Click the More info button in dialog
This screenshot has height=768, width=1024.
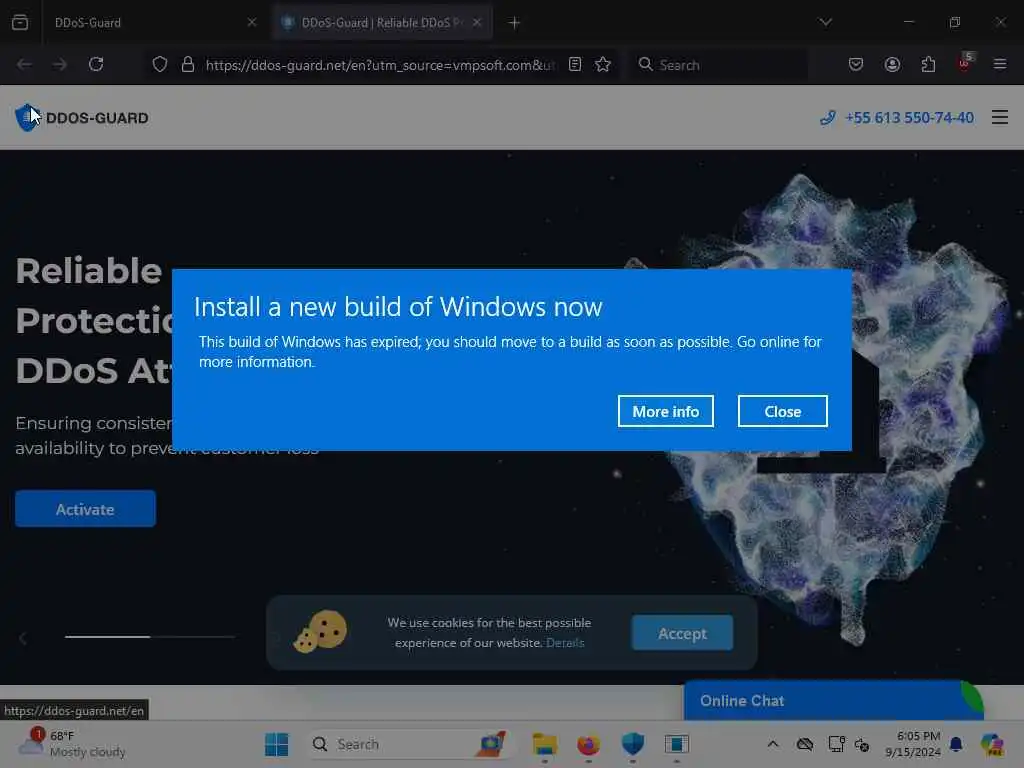[x=665, y=411]
